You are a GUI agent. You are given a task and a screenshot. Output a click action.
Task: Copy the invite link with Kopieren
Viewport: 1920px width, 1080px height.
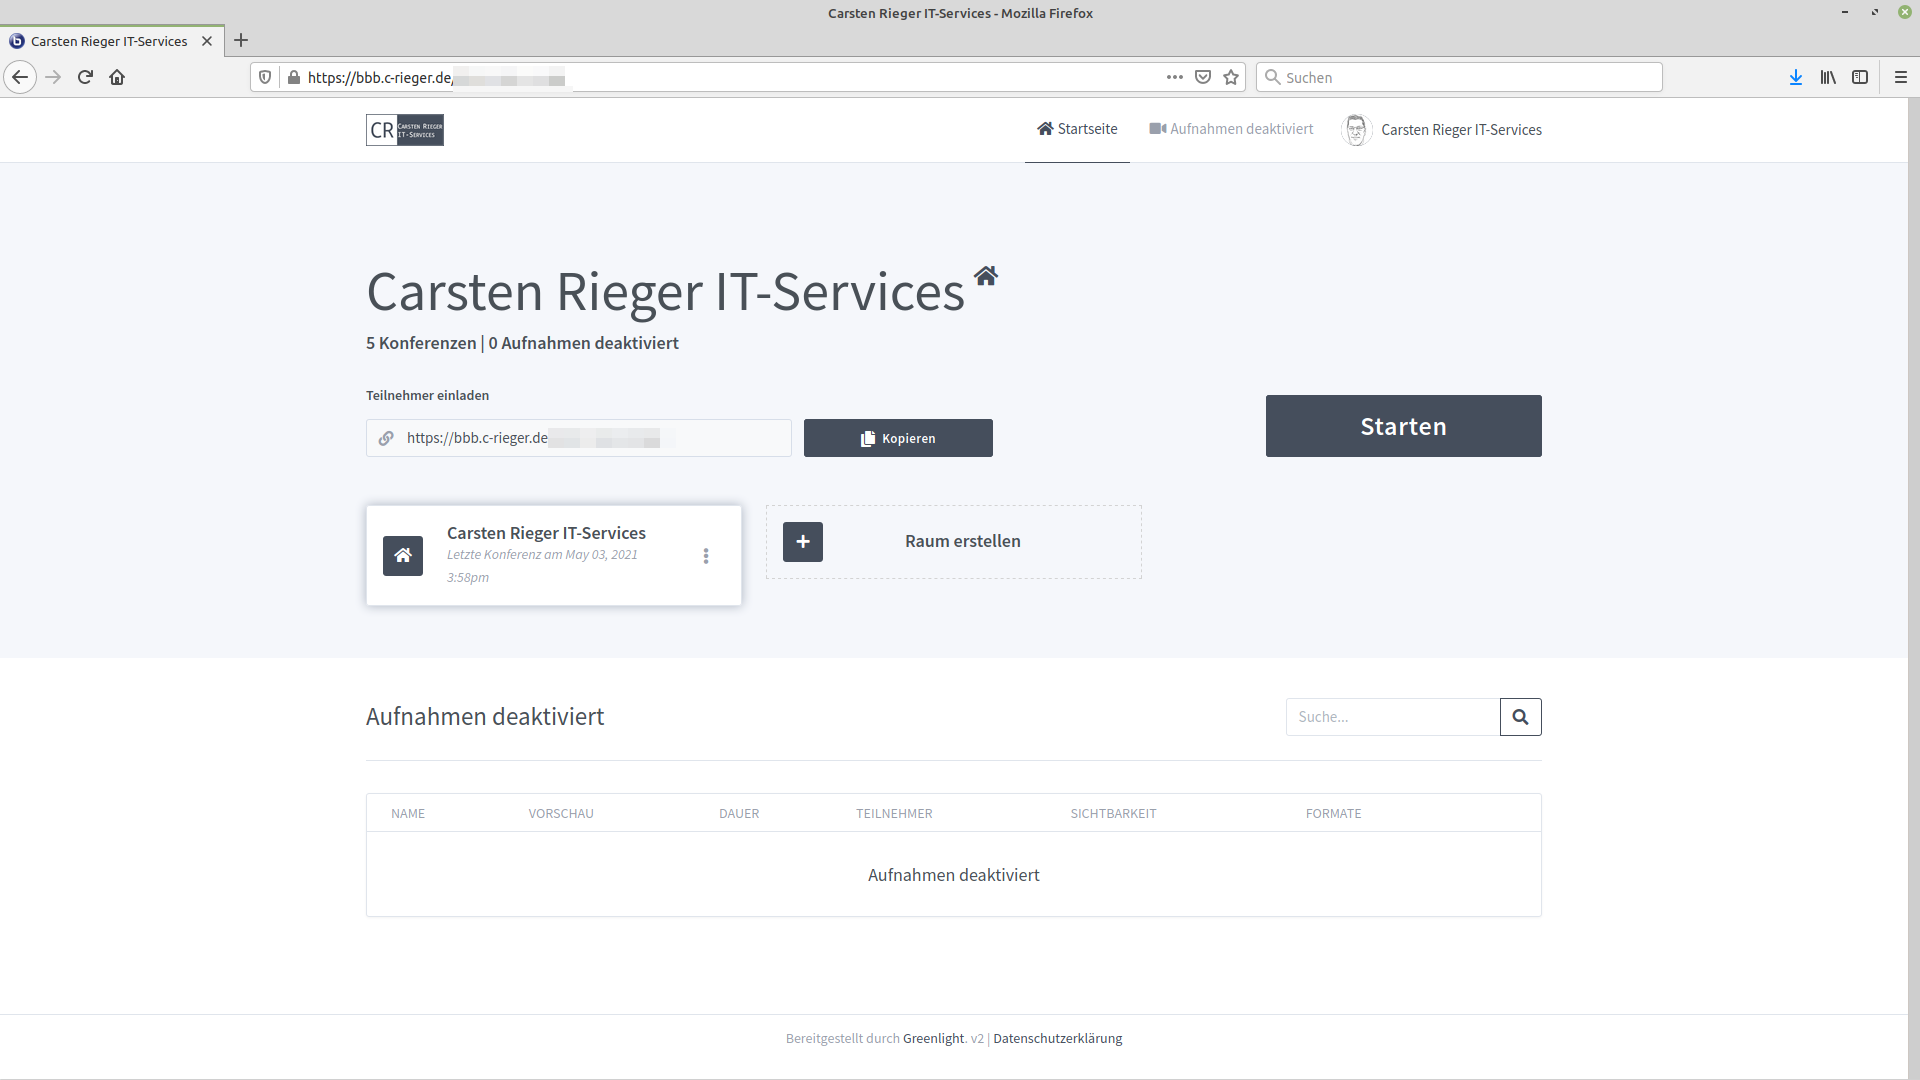pyautogui.click(x=898, y=438)
